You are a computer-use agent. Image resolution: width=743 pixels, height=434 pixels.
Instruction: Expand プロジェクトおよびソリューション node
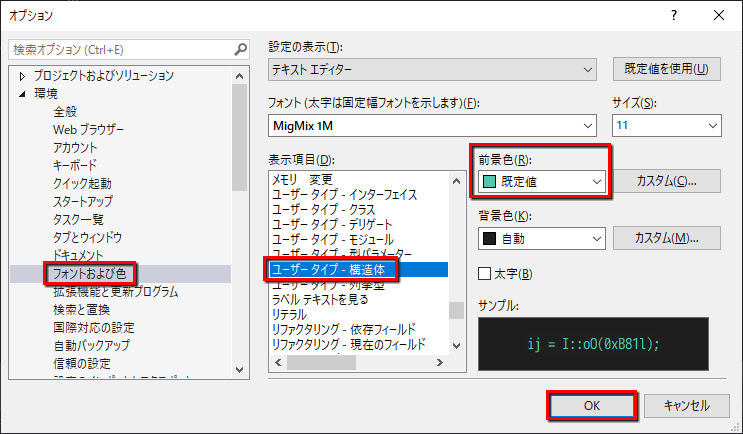22,76
